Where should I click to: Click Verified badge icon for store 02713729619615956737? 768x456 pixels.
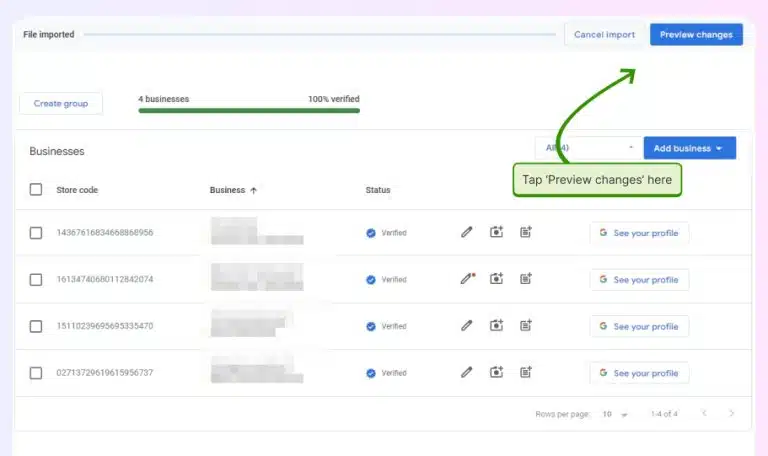(371, 373)
